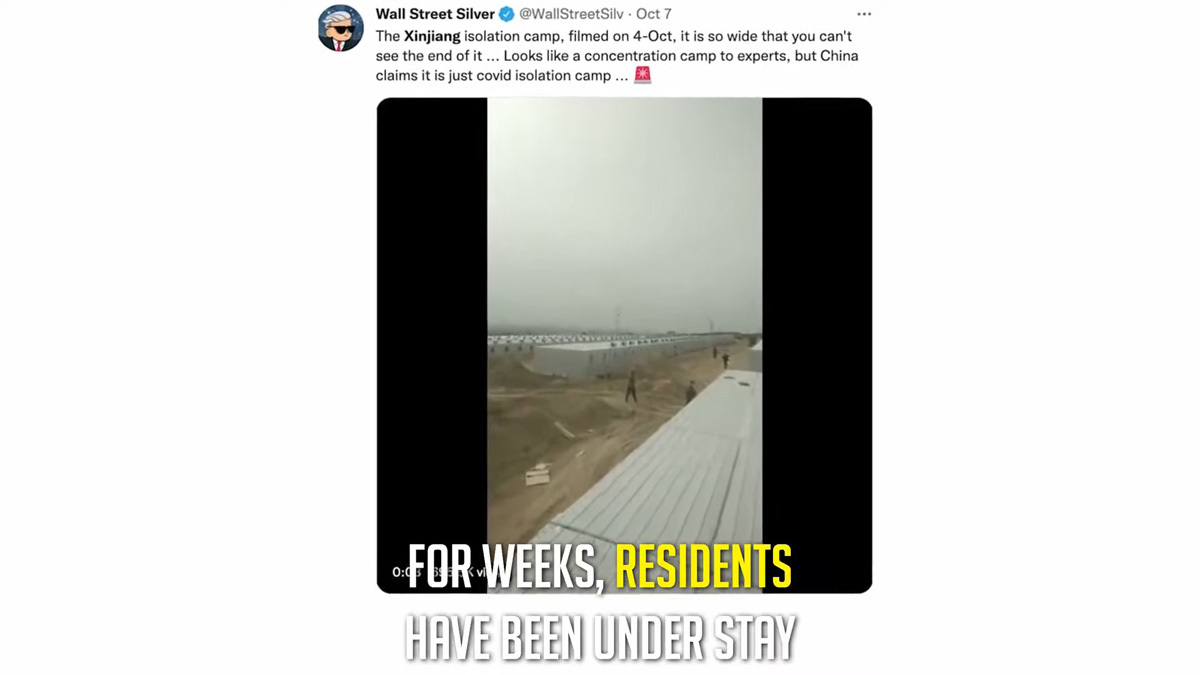Open the @WallStreetSilv handle link
1200x675 pixels.
tap(571, 14)
